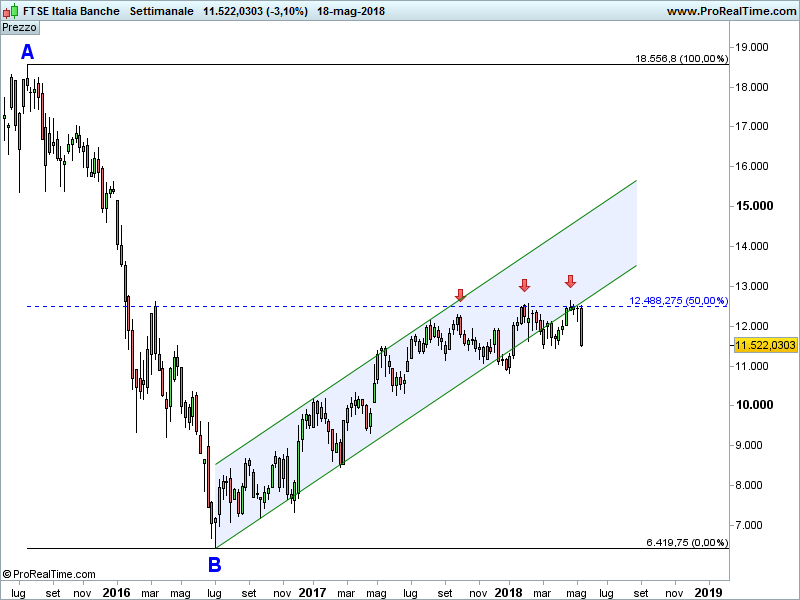Click the 7.000 price axis label

[x=749, y=525]
